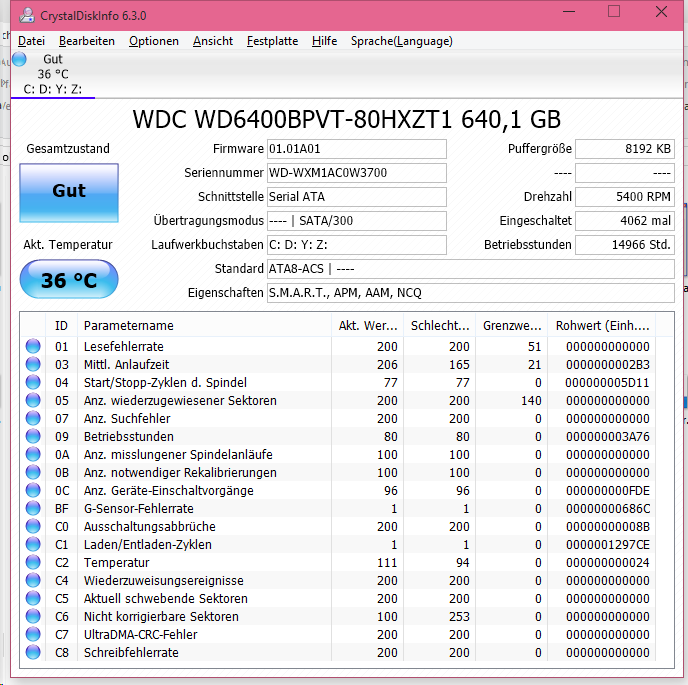688x685 pixels.
Task: Click the Seriennummer field WD-WXM1AC0W3700
Action: click(x=357, y=173)
